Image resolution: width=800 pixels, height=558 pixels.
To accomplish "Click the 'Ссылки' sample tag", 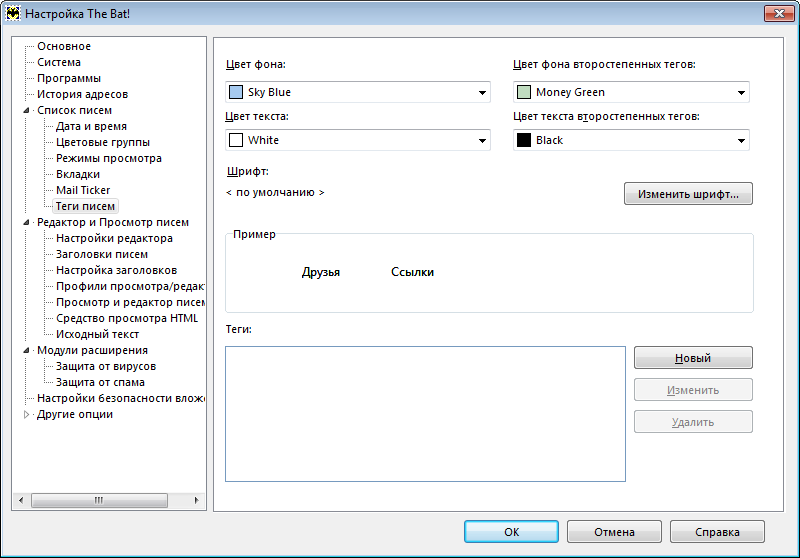I will coord(412,272).
